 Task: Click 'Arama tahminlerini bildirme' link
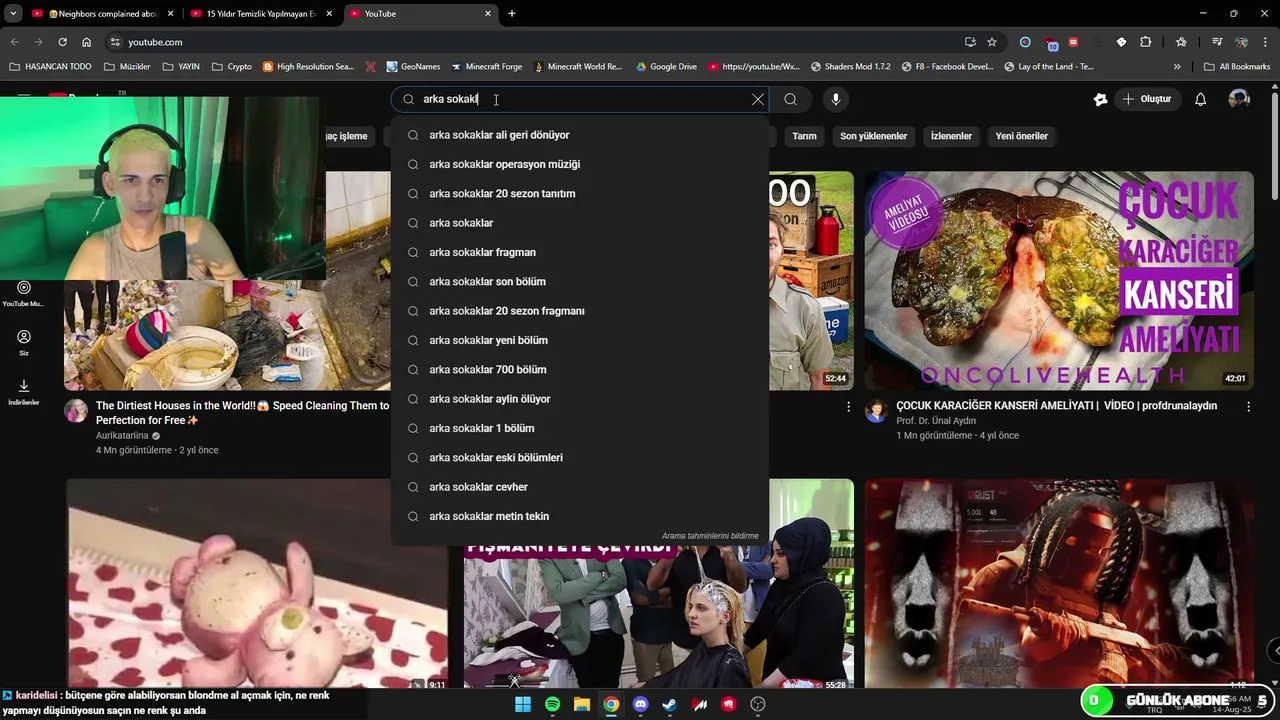710,536
